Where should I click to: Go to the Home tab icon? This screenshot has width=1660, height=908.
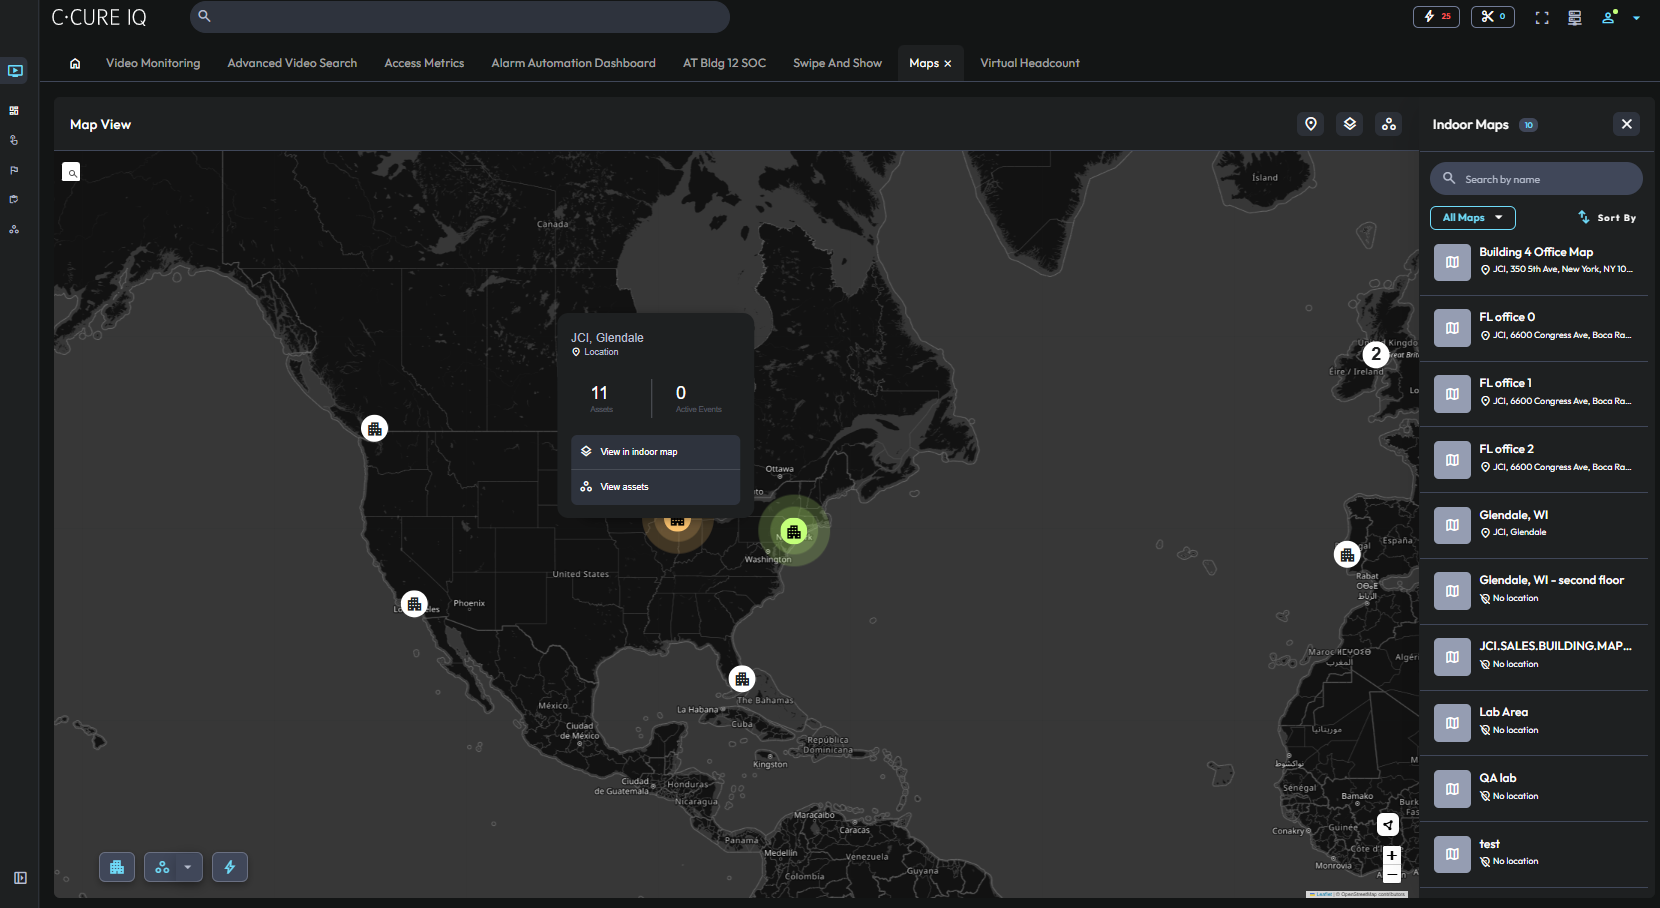(x=75, y=63)
